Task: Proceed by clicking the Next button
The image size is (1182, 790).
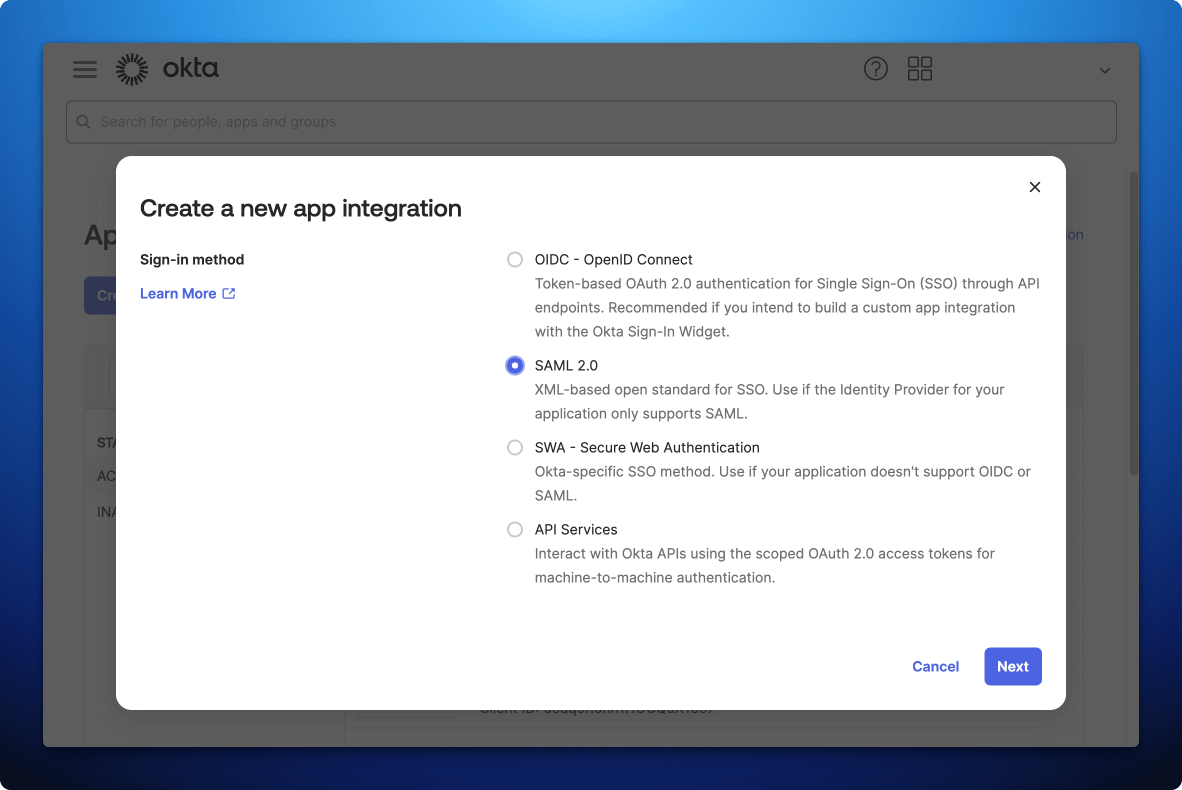Action: 1012,666
